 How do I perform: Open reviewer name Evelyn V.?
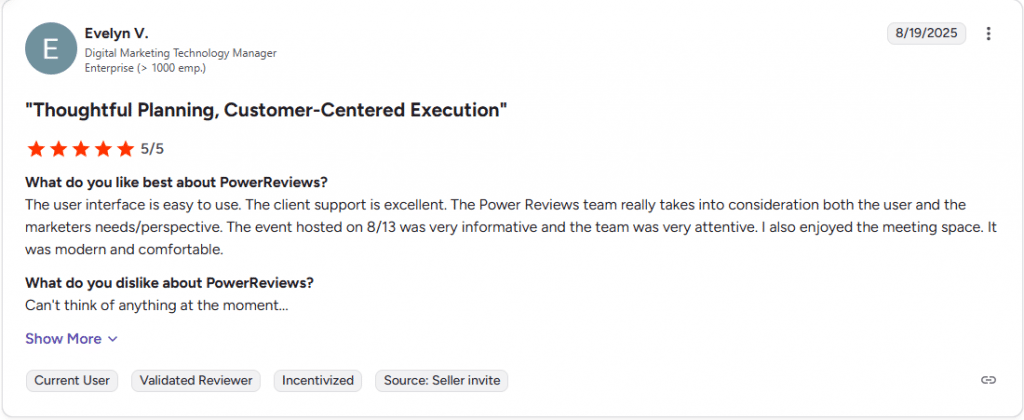(116, 33)
